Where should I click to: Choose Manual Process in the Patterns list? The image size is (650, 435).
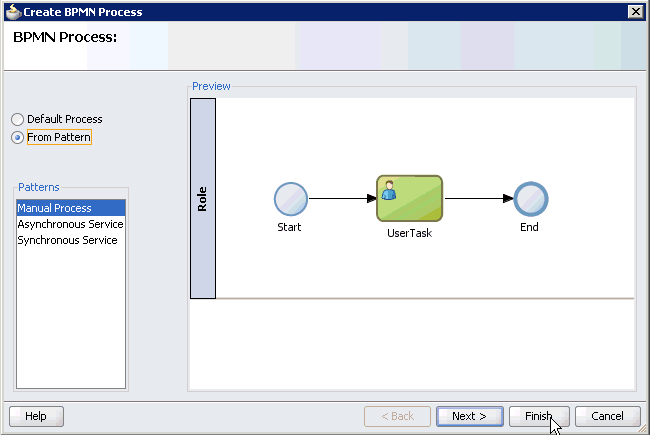71,208
